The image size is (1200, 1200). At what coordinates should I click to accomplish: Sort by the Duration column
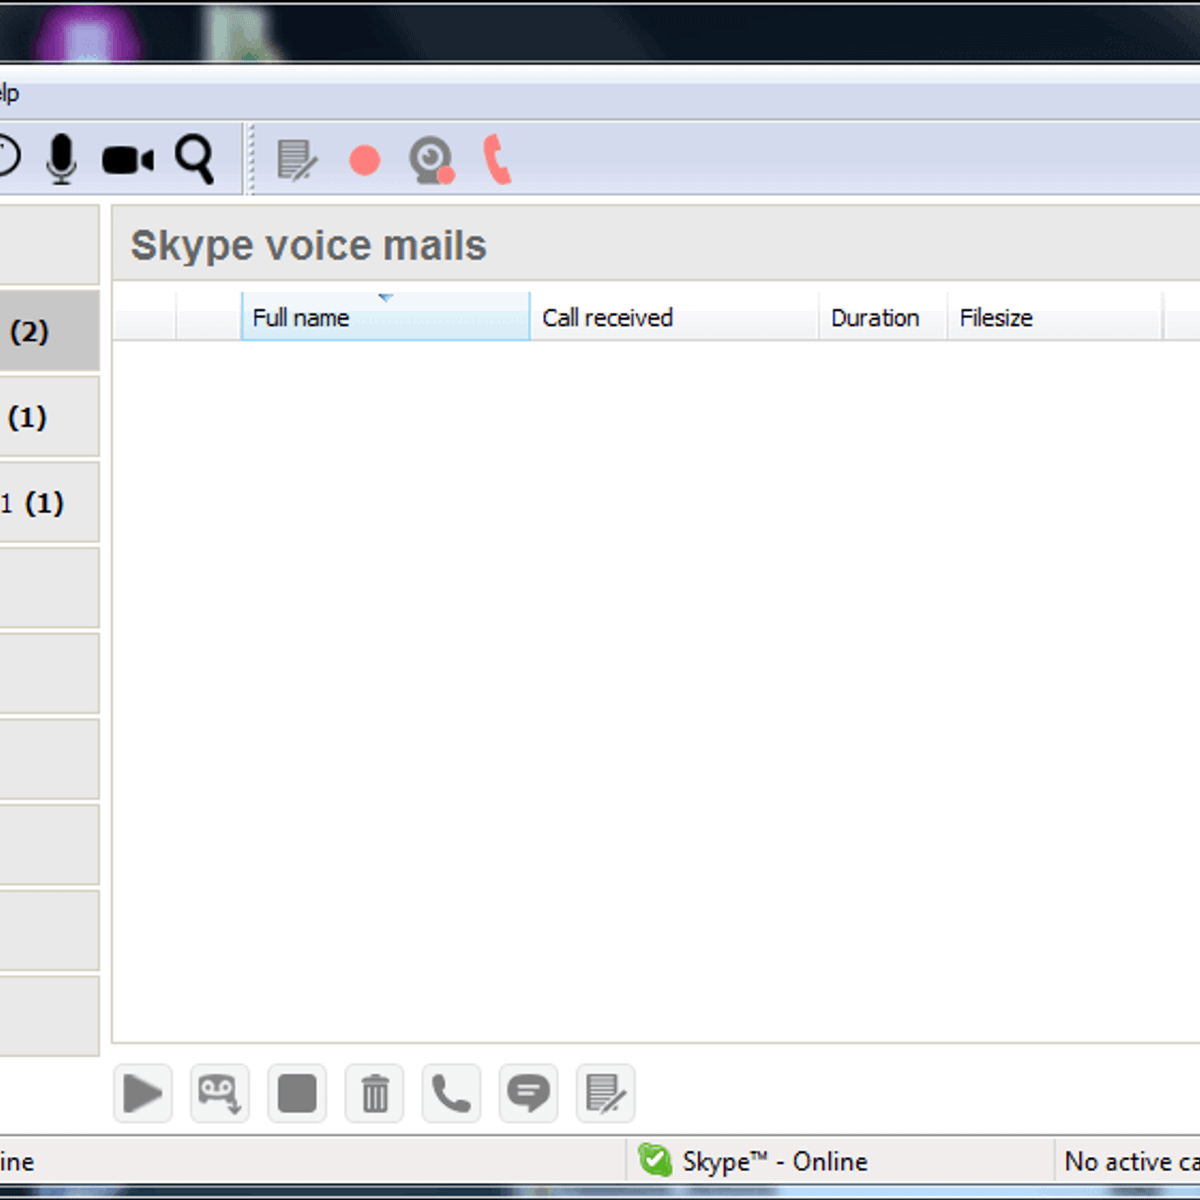(883, 317)
